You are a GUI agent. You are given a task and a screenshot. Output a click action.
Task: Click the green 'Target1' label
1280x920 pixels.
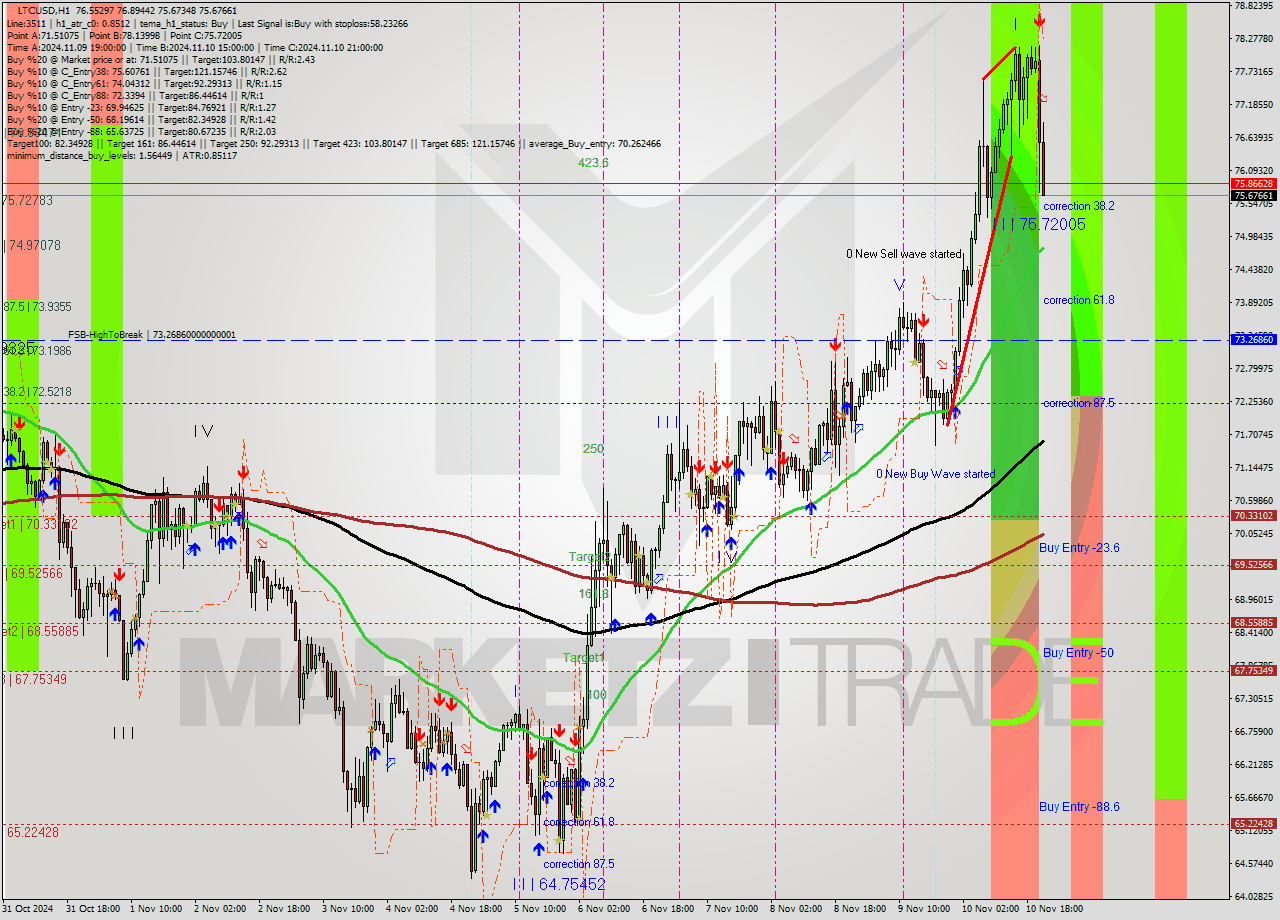(583, 657)
